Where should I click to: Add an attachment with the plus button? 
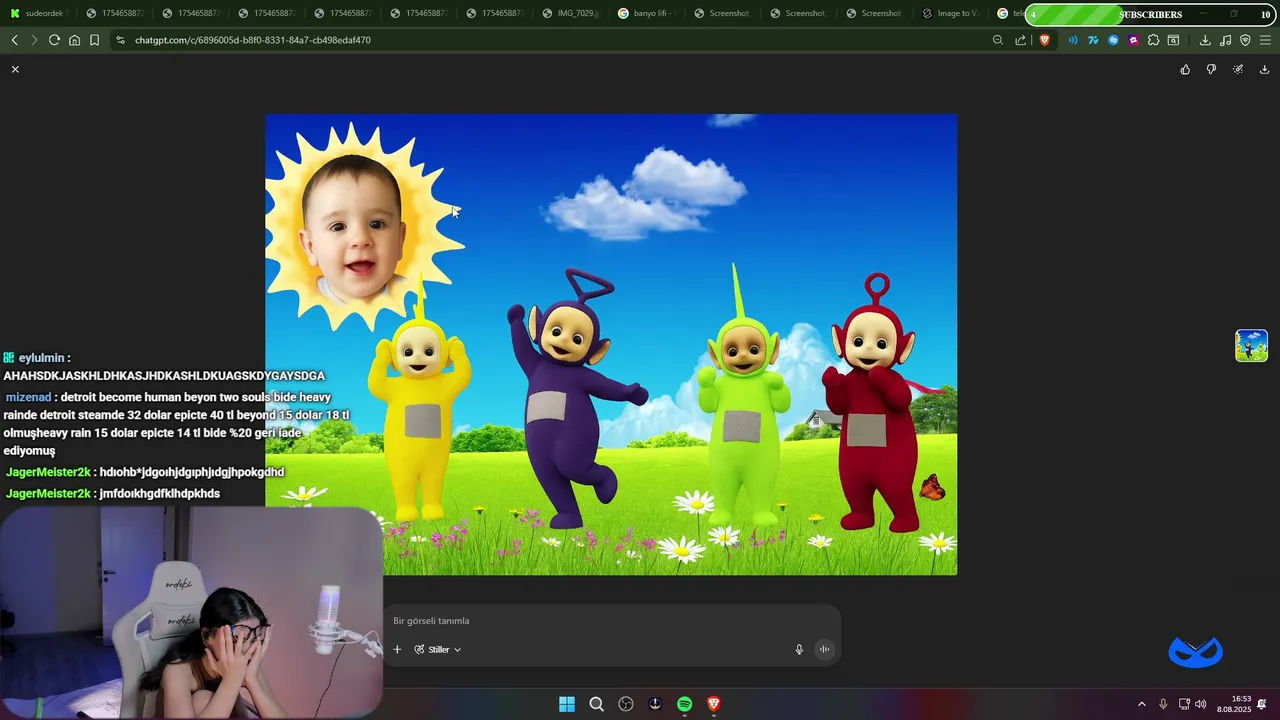coord(397,649)
